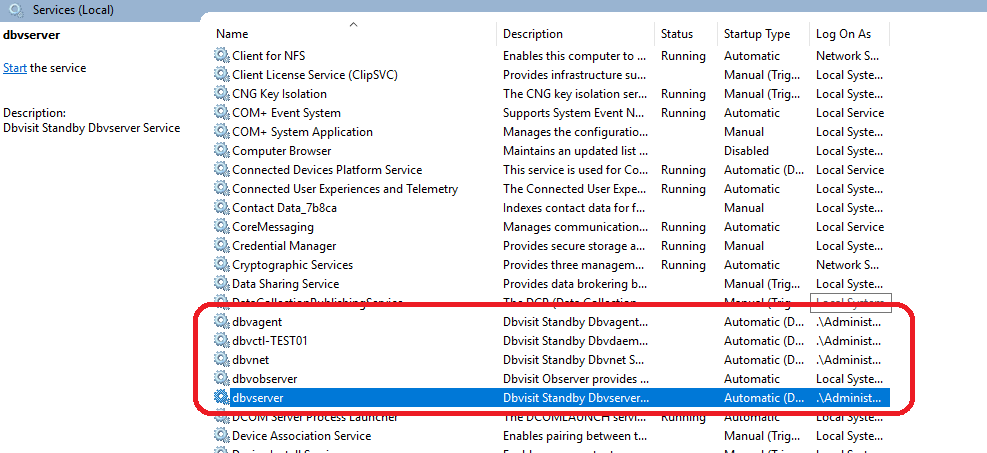This screenshot has height=453, width=987.
Task: Click the dbvserver heading in left pane
Action: (31, 35)
